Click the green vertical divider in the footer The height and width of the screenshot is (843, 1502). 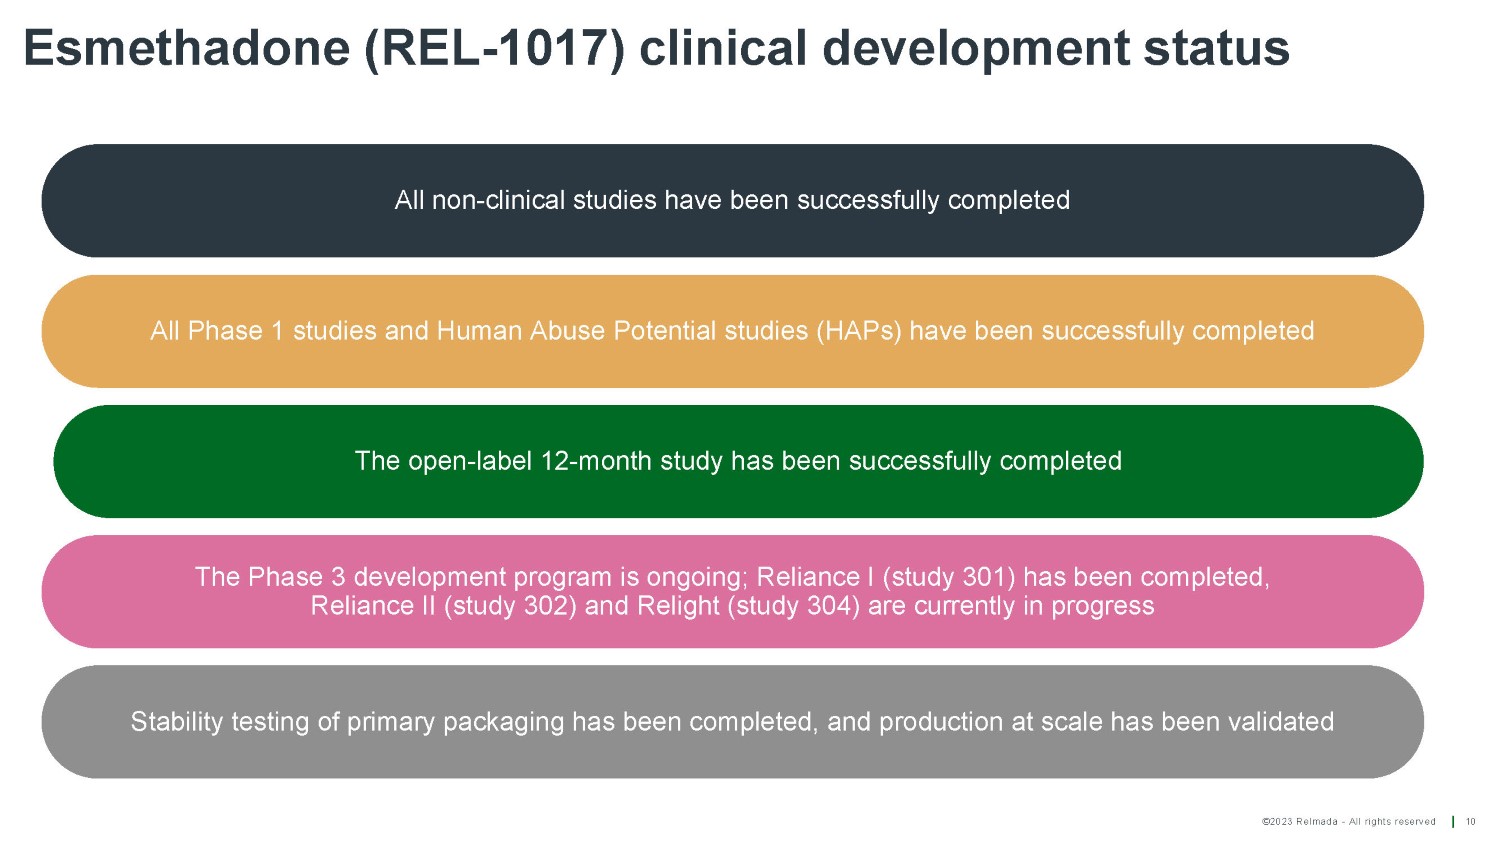1453,822
